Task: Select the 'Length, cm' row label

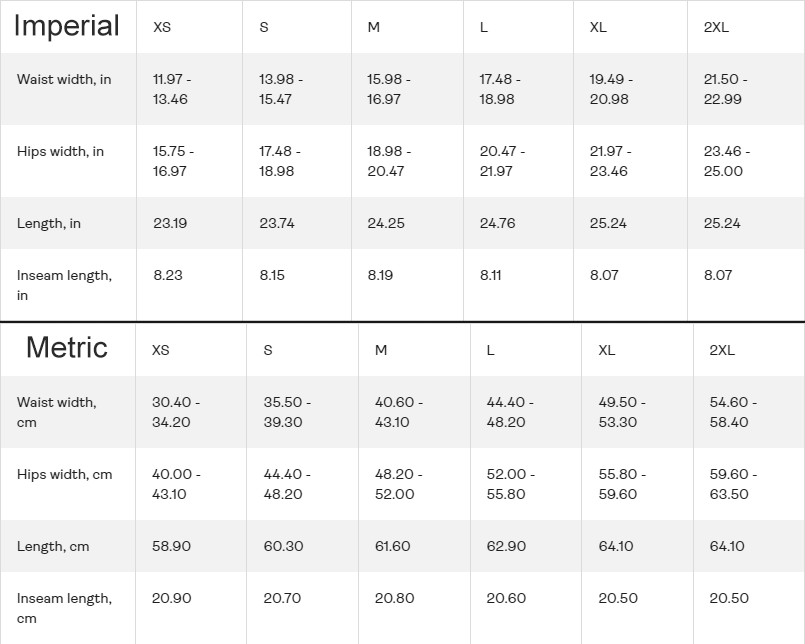Action: point(53,546)
